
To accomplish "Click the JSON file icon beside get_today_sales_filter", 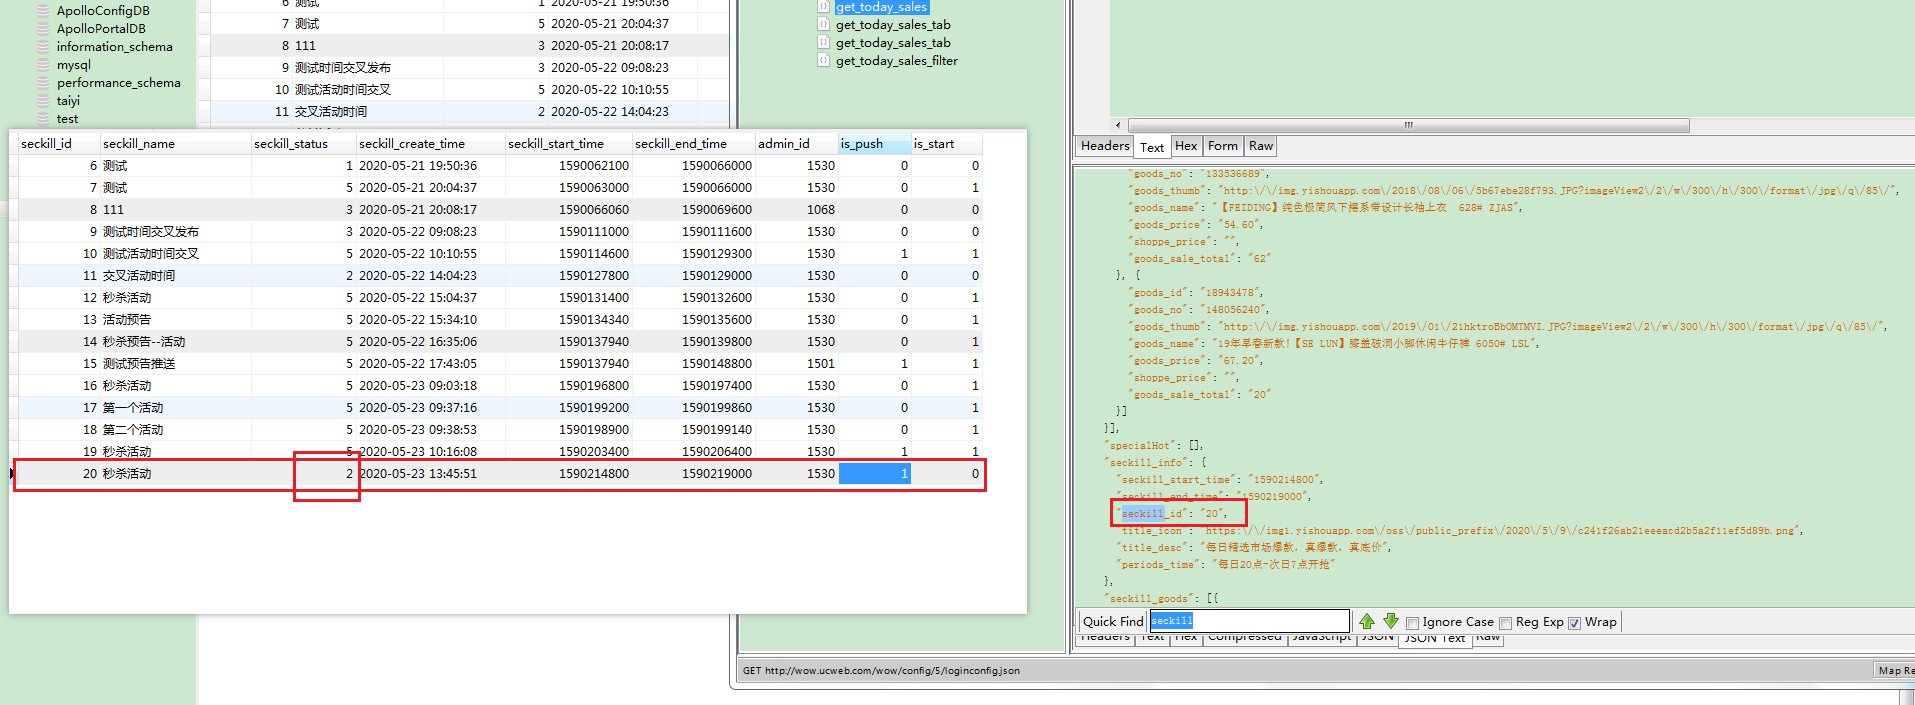I will click(x=823, y=60).
